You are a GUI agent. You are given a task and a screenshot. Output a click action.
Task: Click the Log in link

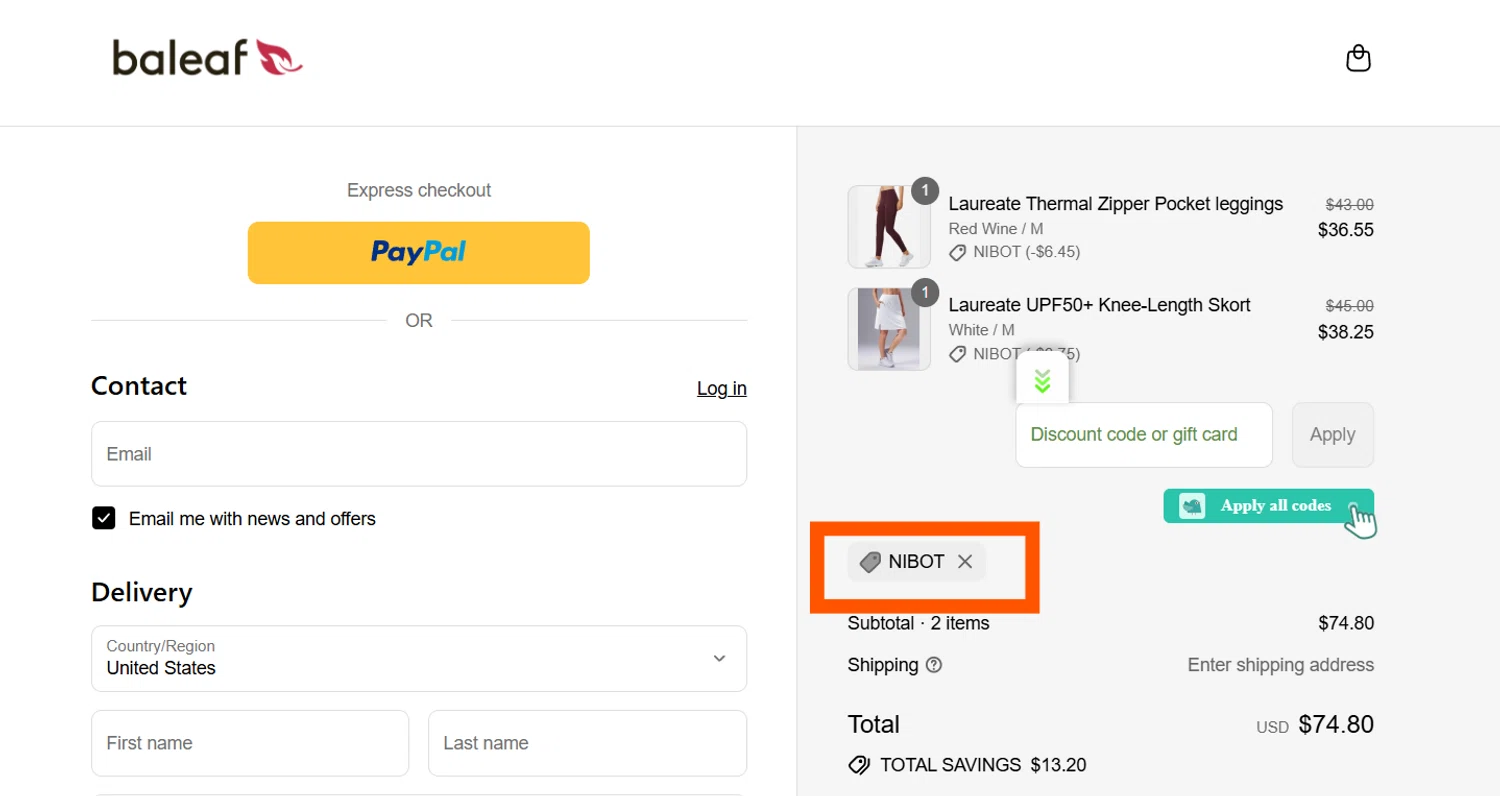tap(722, 389)
